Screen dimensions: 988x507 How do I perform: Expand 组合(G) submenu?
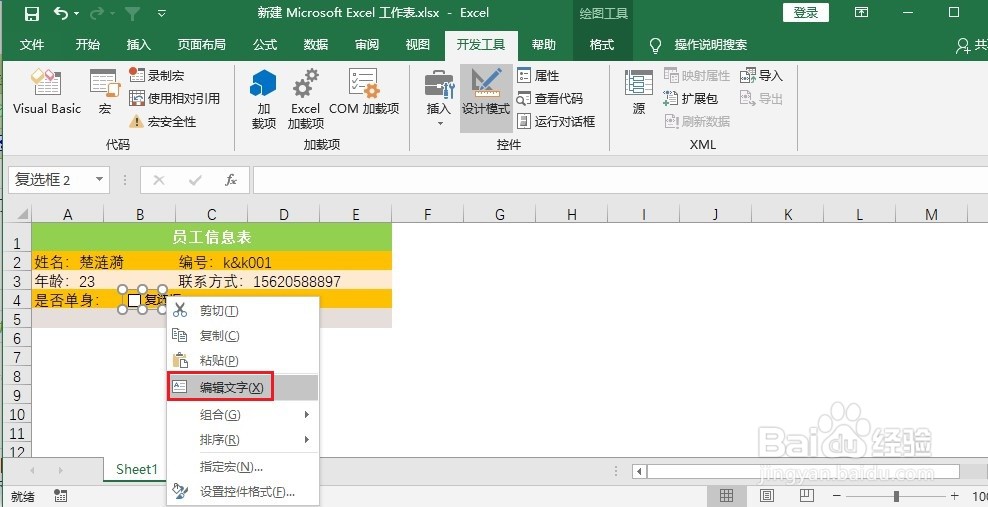(x=243, y=414)
